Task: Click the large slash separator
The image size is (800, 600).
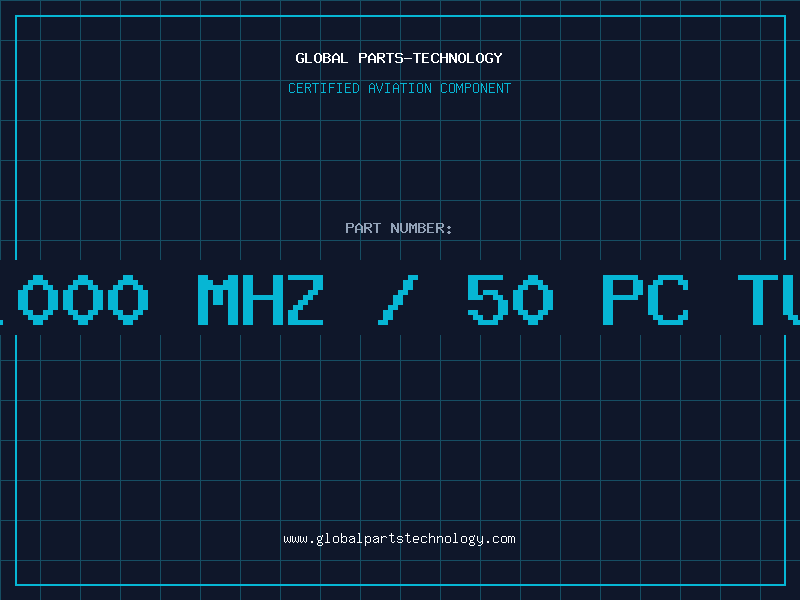Action: (398, 299)
